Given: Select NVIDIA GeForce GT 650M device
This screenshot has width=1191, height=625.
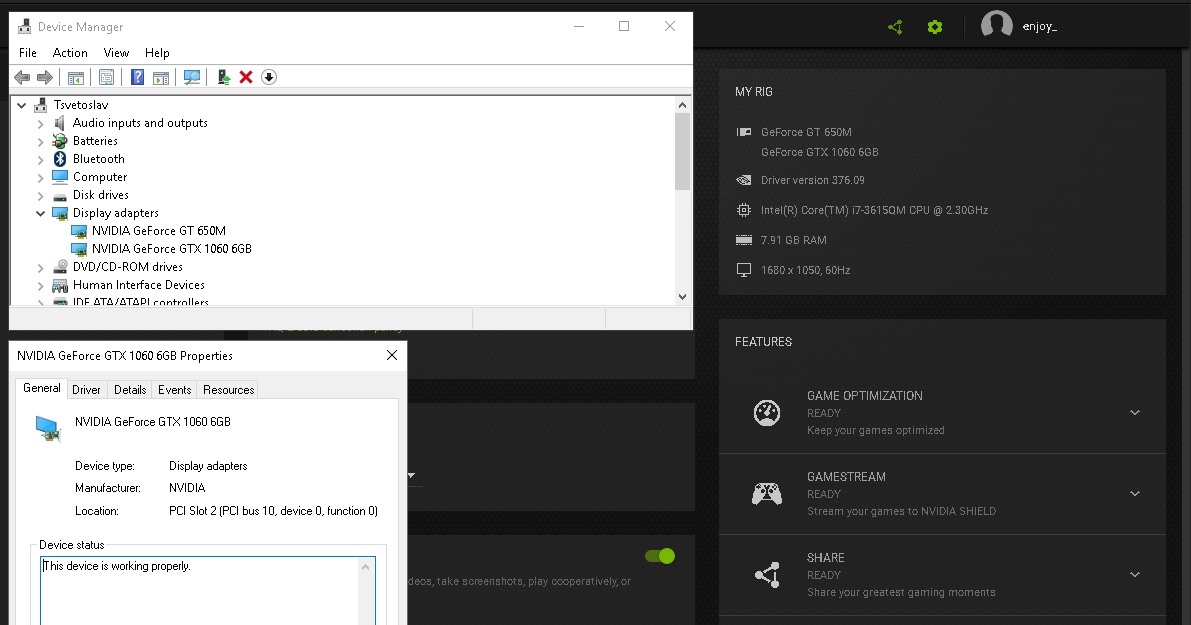Looking at the screenshot, I should tap(159, 231).
